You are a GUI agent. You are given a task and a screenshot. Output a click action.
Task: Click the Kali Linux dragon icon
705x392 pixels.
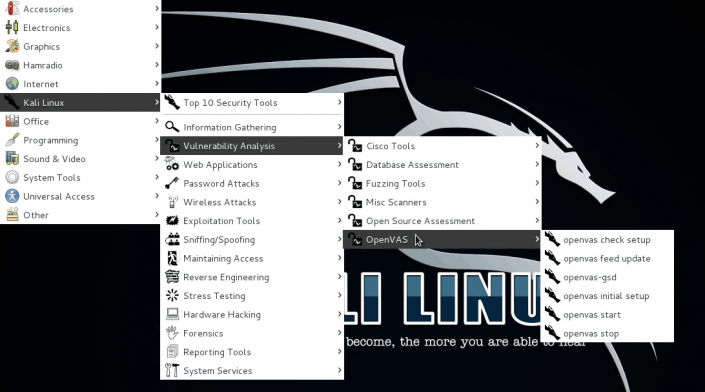tap(12, 102)
